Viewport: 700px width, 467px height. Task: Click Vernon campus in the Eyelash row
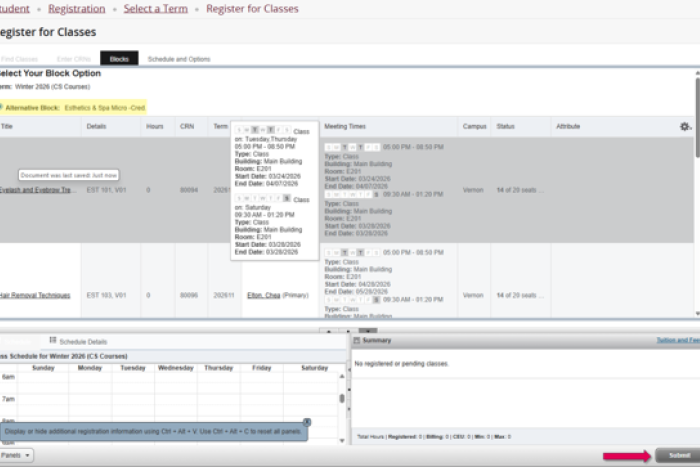(473, 190)
